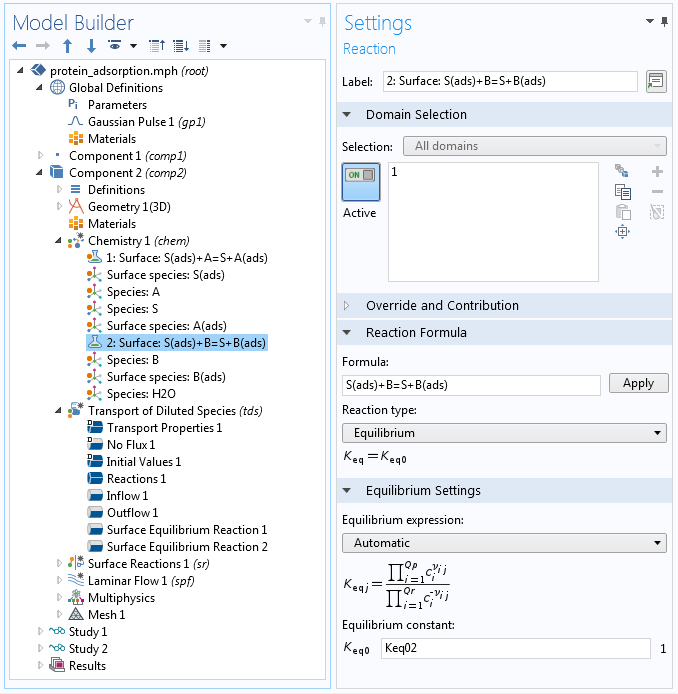This screenshot has height=694, width=678.
Task: Expand the Results node
Action: [x=40, y=665]
